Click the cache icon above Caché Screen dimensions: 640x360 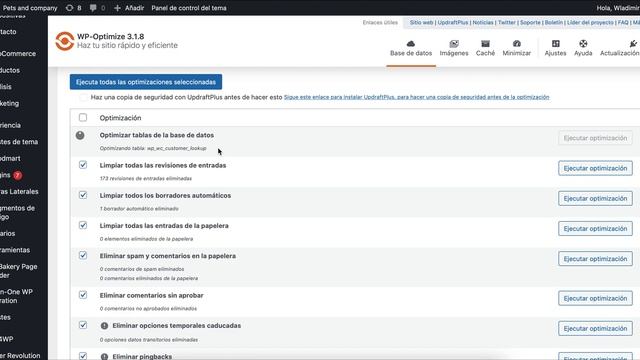tap(485, 44)
